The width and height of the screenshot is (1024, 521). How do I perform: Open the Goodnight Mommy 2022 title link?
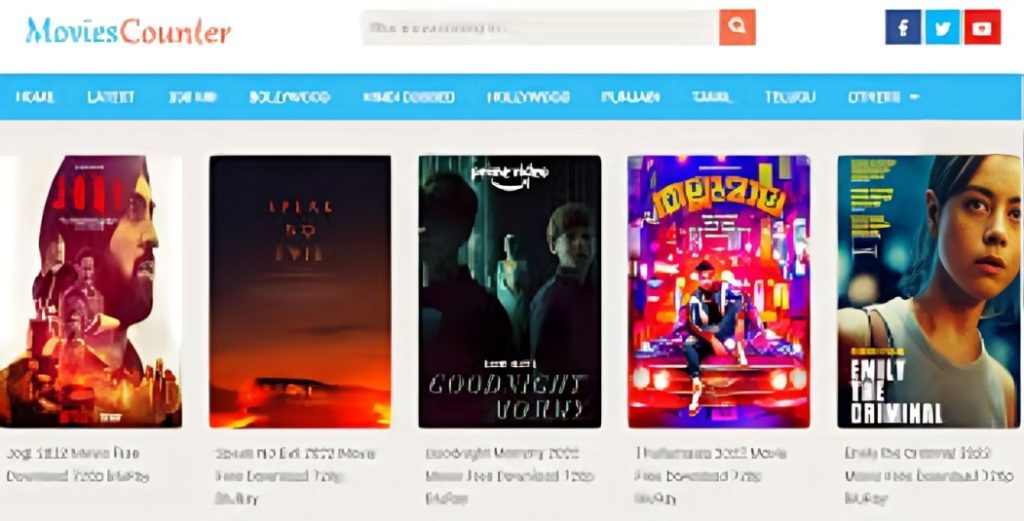click(x=509, y=475)
